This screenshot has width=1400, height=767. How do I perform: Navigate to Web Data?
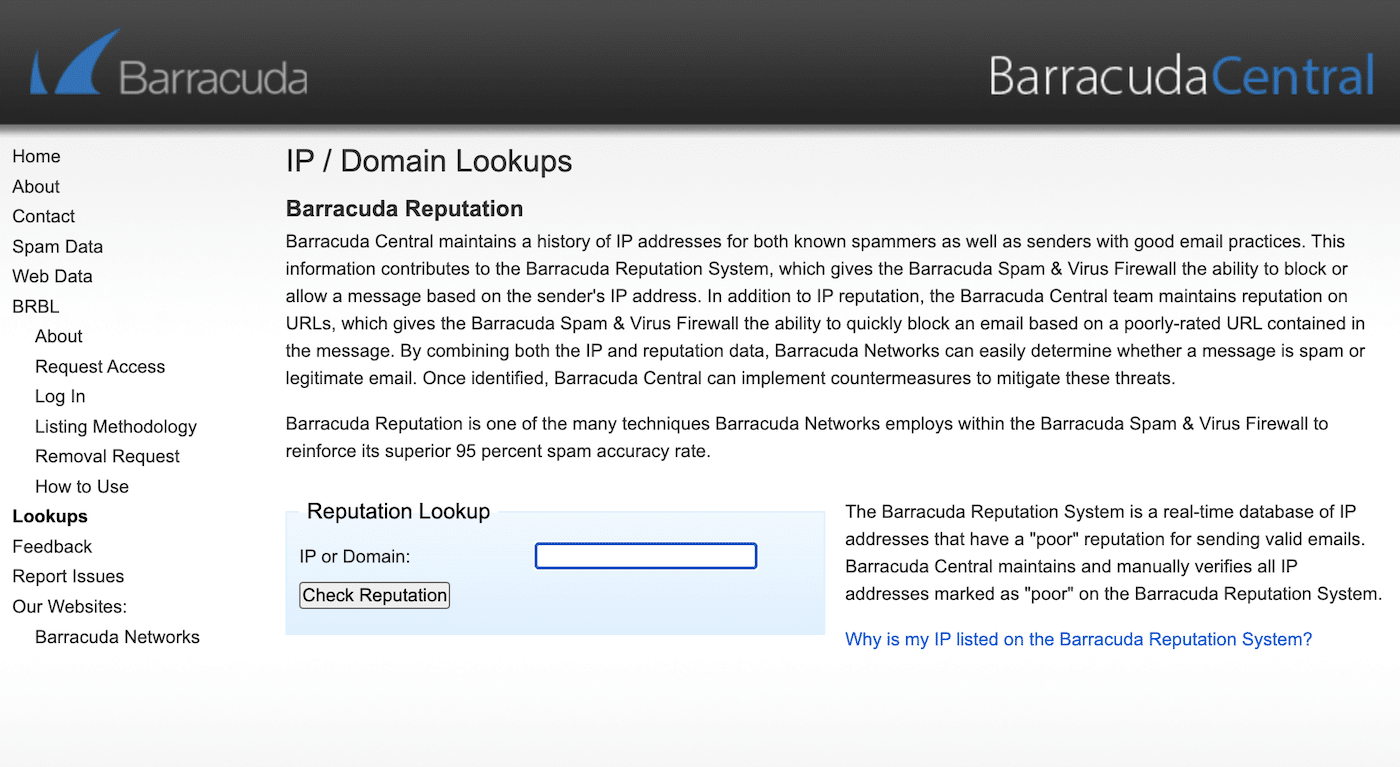click(52, 276)
